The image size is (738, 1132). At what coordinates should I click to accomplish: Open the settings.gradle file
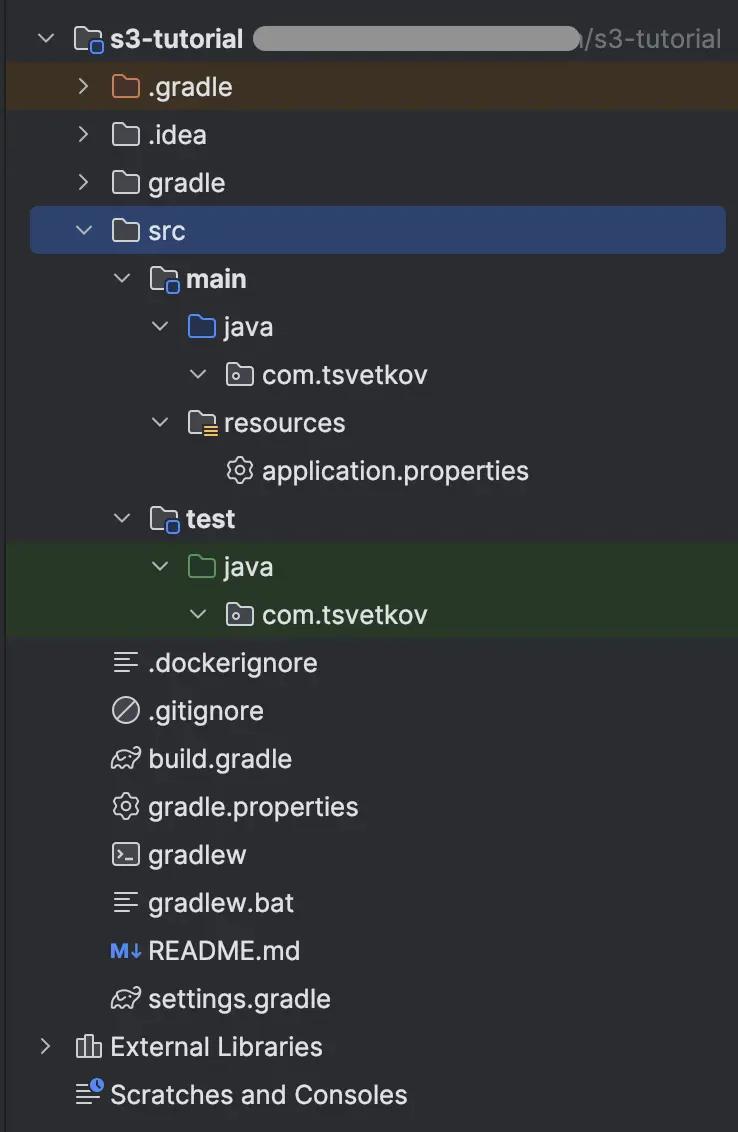click(x=239, y=999)
